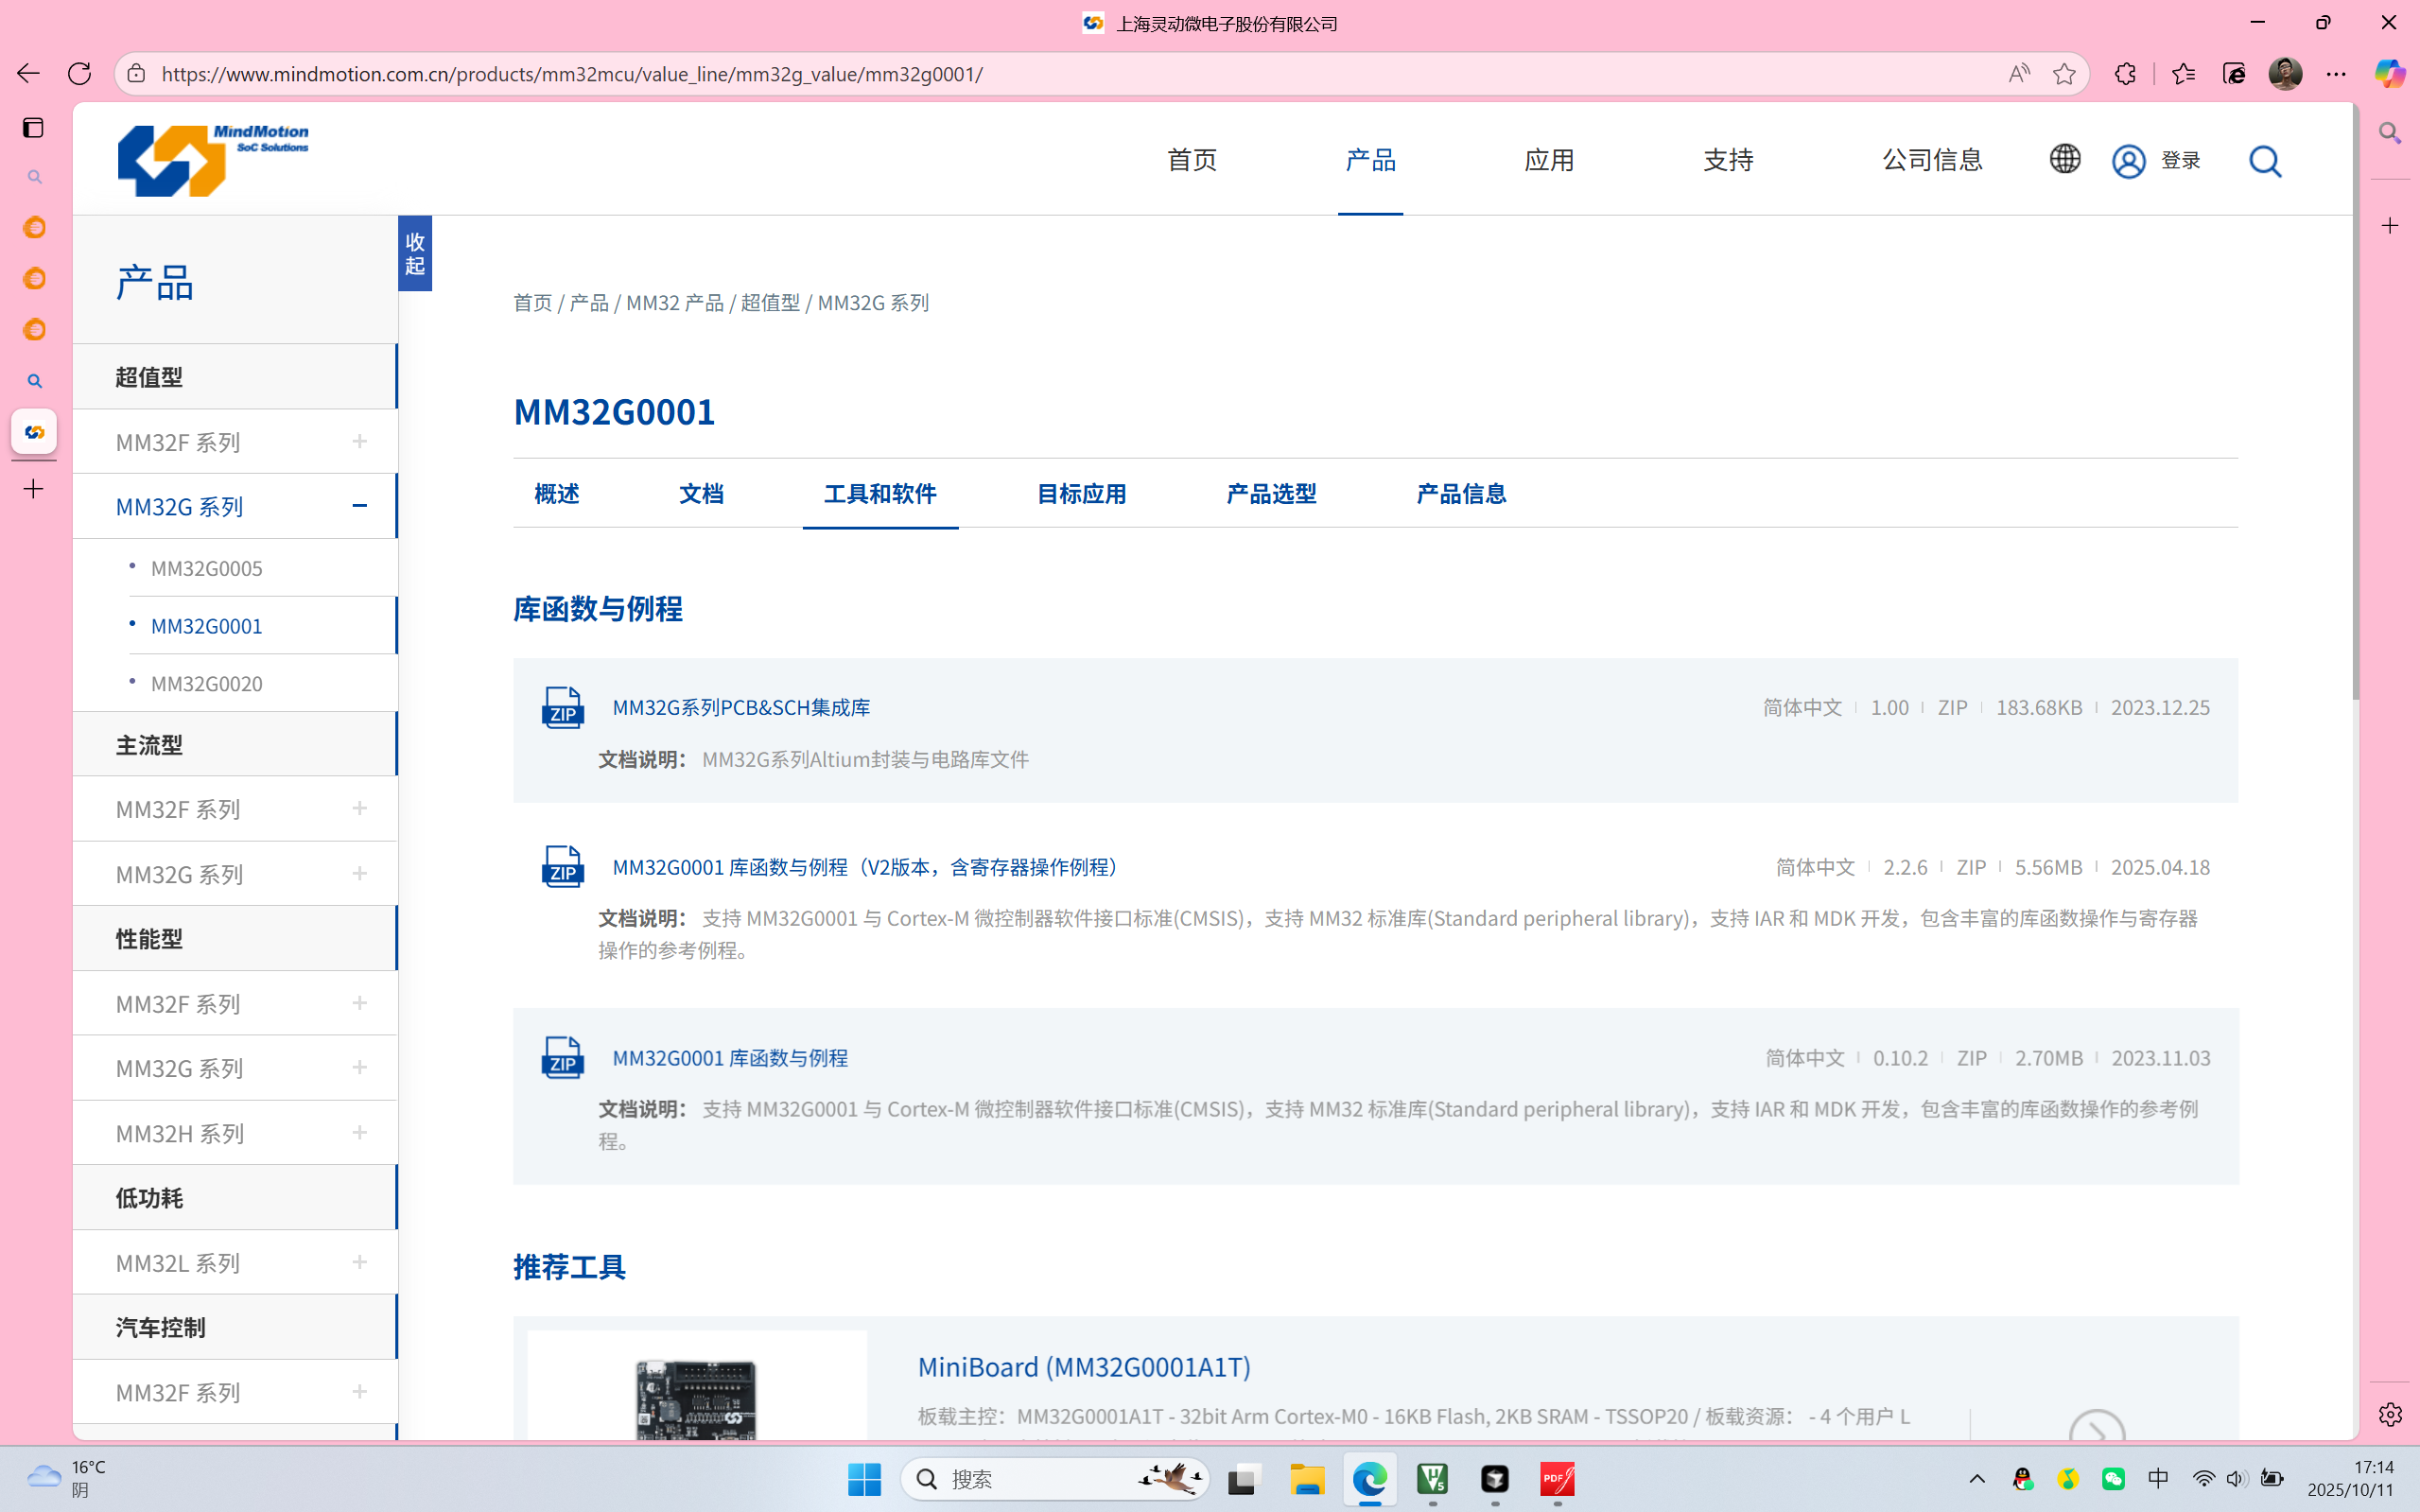
Task: Select MM32G0020 in sidebar
Action: (206, 684)
